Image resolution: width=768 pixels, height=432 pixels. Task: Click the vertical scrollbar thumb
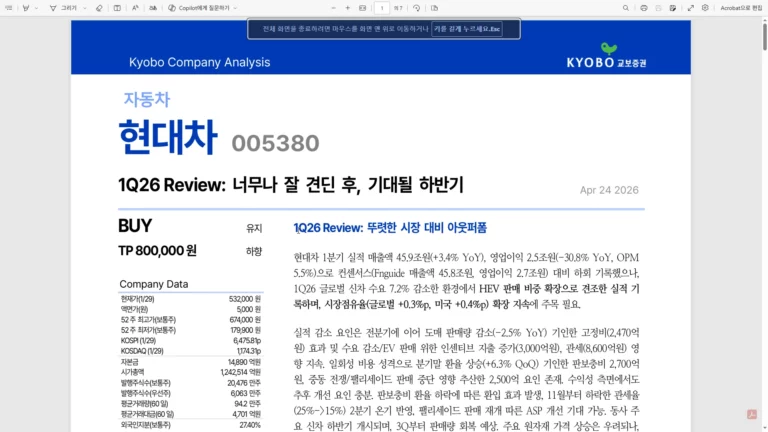(x=764, y=35)
